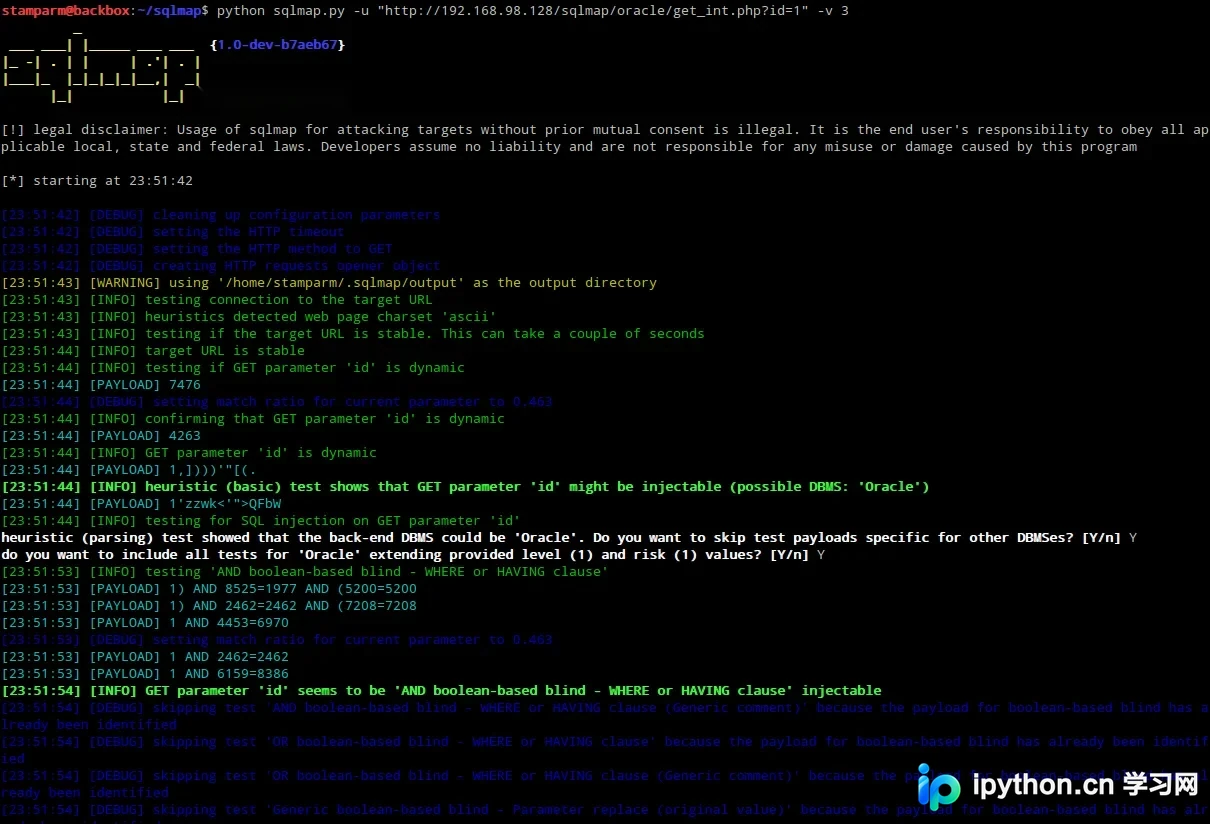Click payload '1 AND 6159=8386'
The image size is (1210, 824).
point(145,674)
